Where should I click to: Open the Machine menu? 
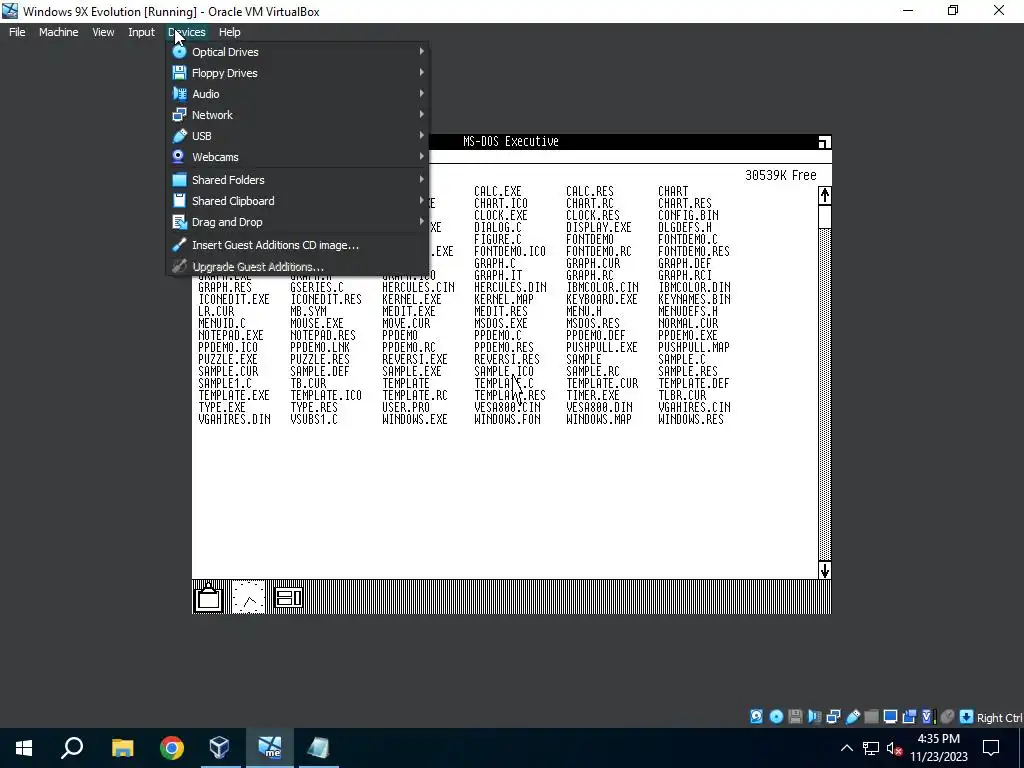[x=58, y=32]
